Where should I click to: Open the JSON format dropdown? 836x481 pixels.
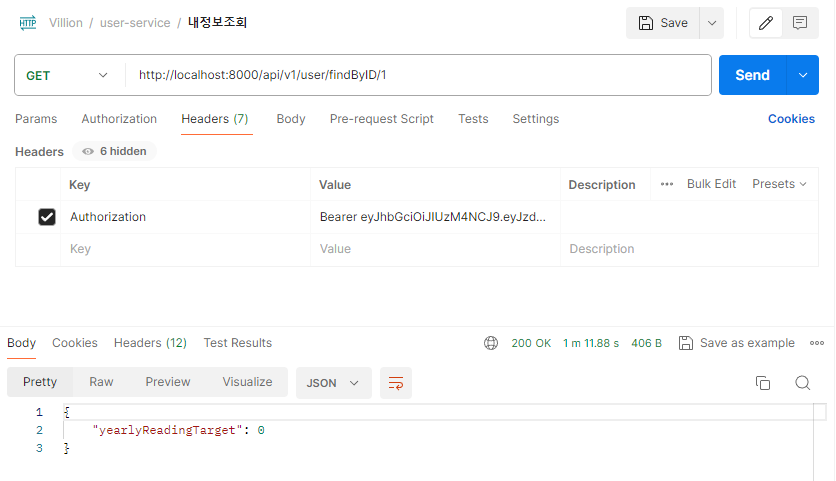click(333, 383)
